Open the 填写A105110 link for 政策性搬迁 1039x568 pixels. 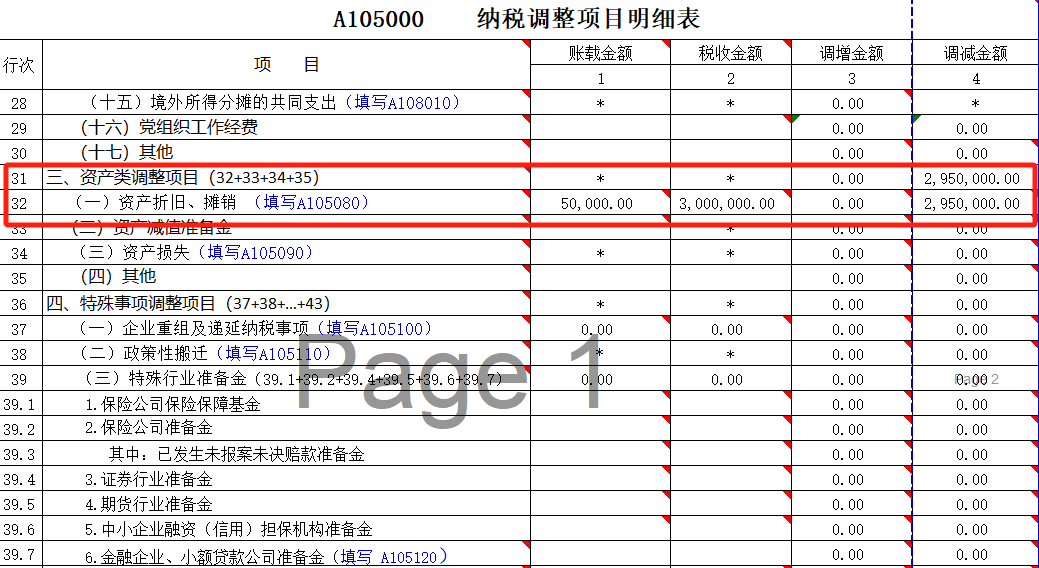coord(277,353)
